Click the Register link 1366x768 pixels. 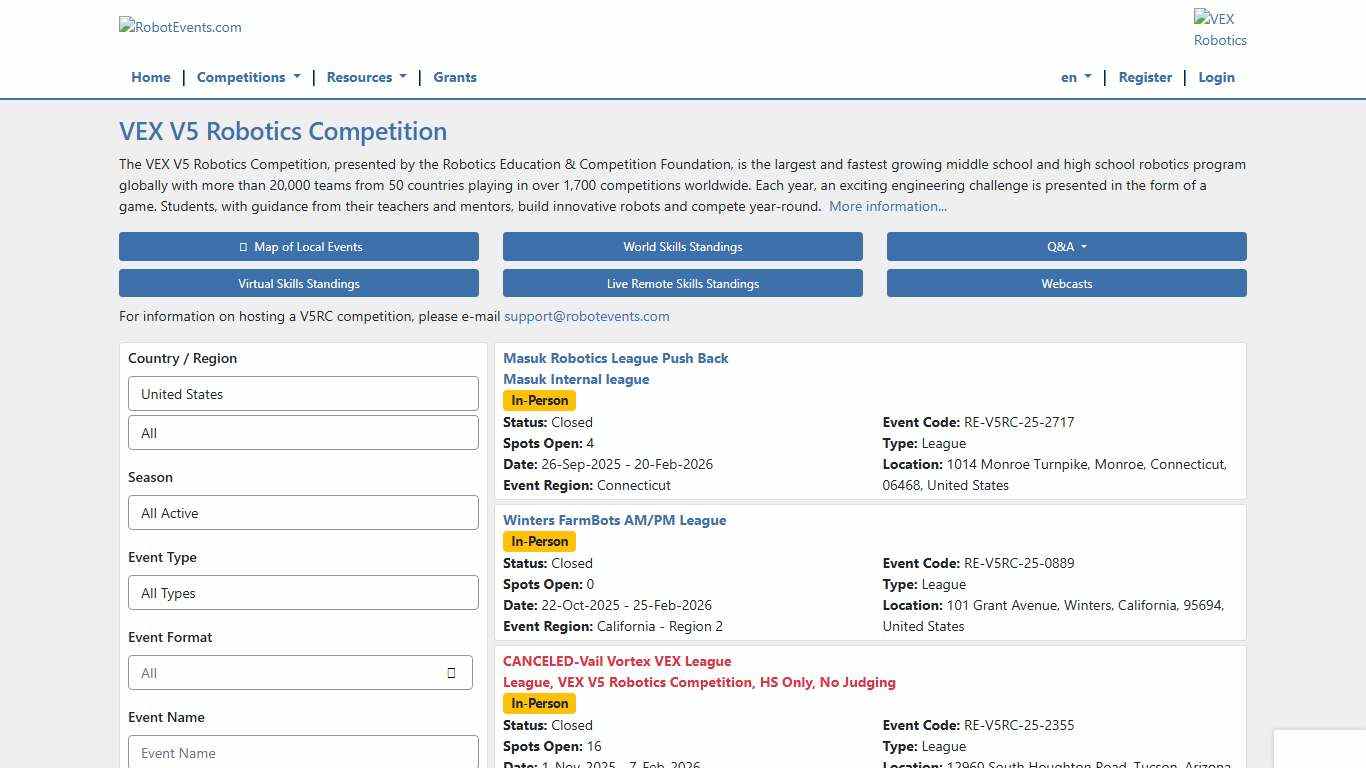[1145, 77]
